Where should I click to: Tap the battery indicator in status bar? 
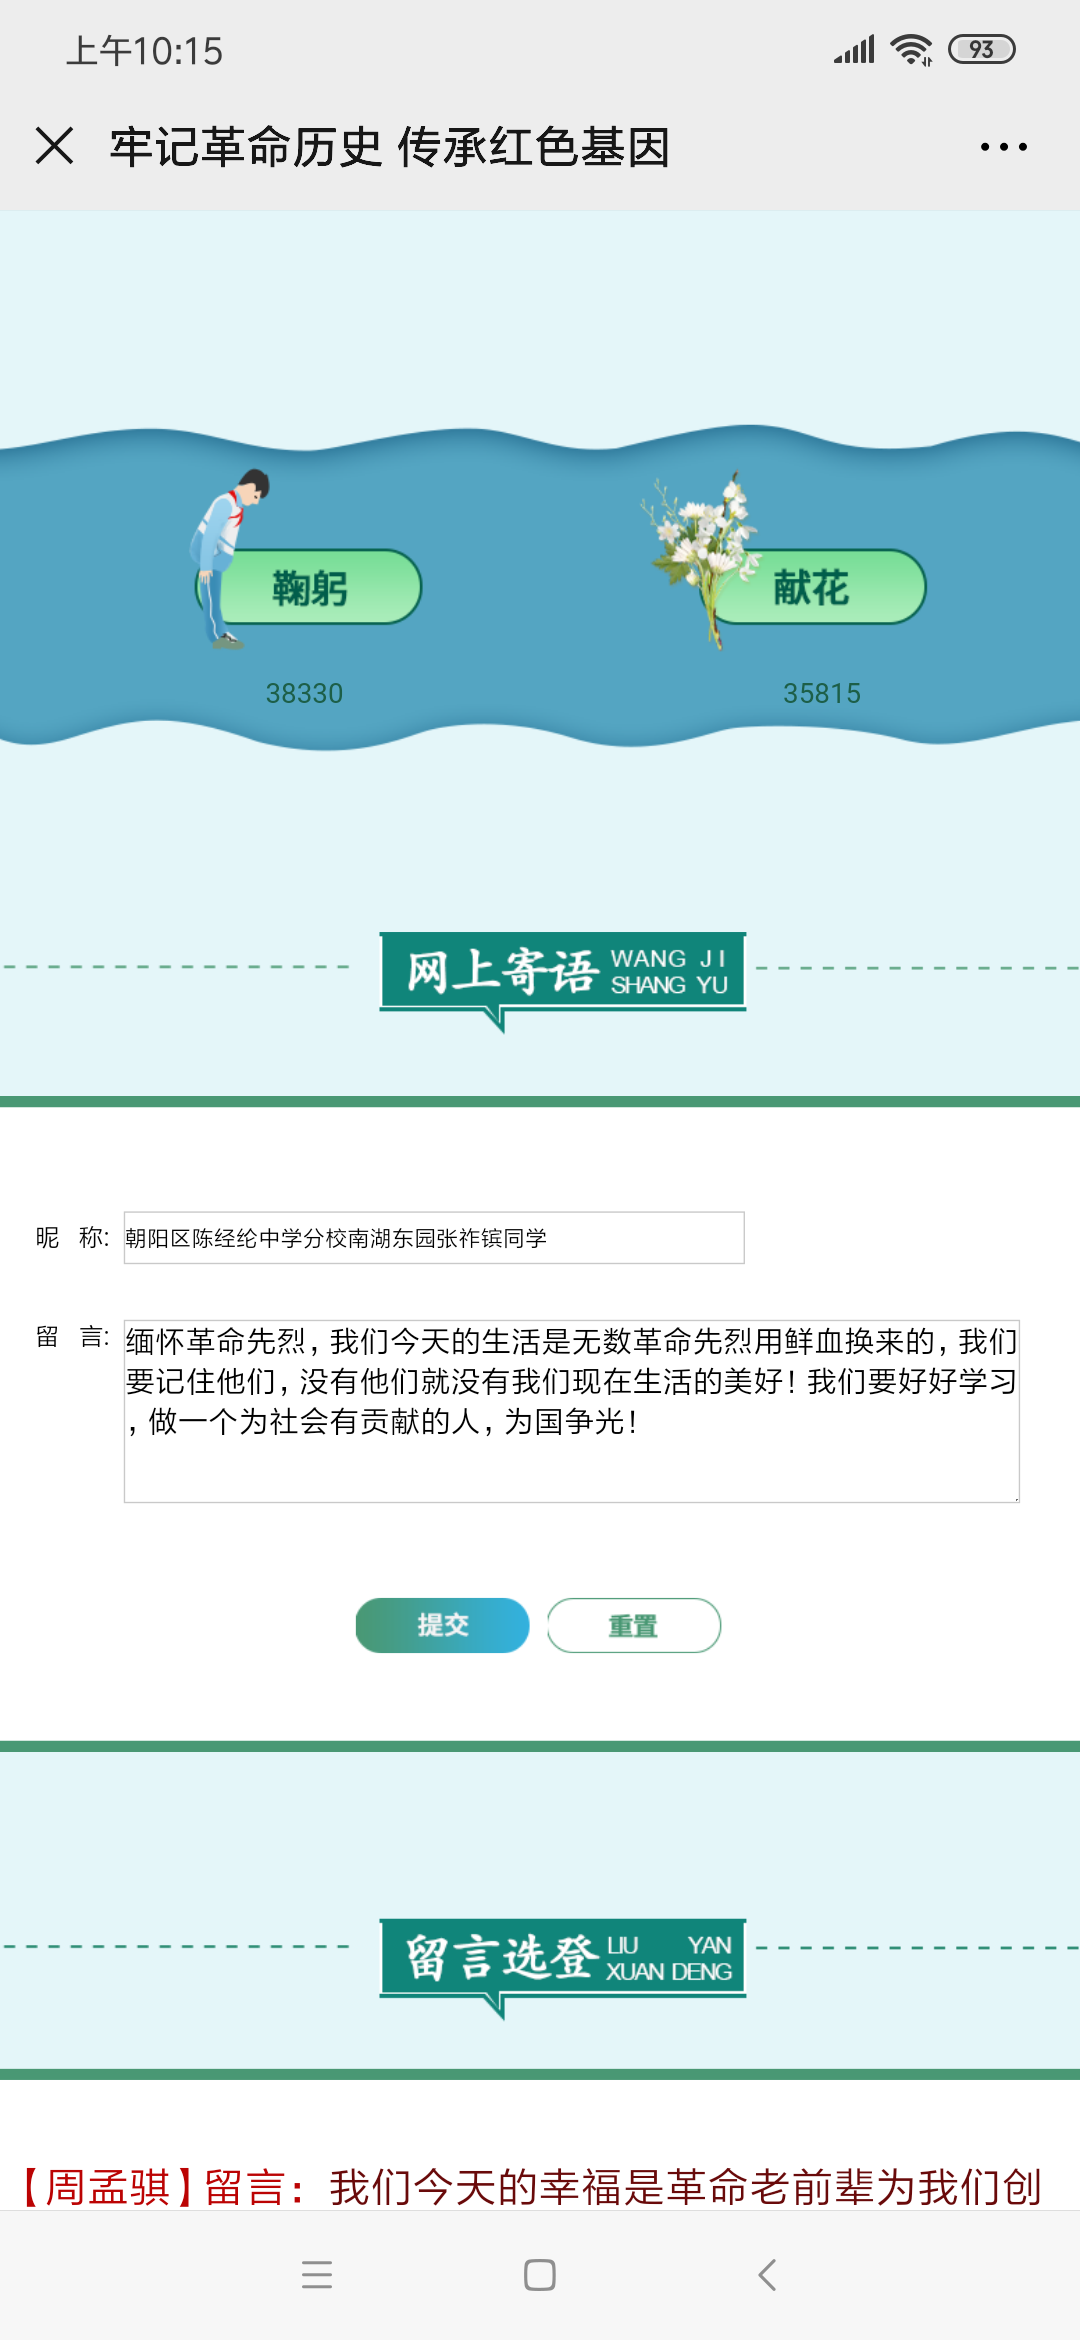pyautogui.click(x=981, y=50)
